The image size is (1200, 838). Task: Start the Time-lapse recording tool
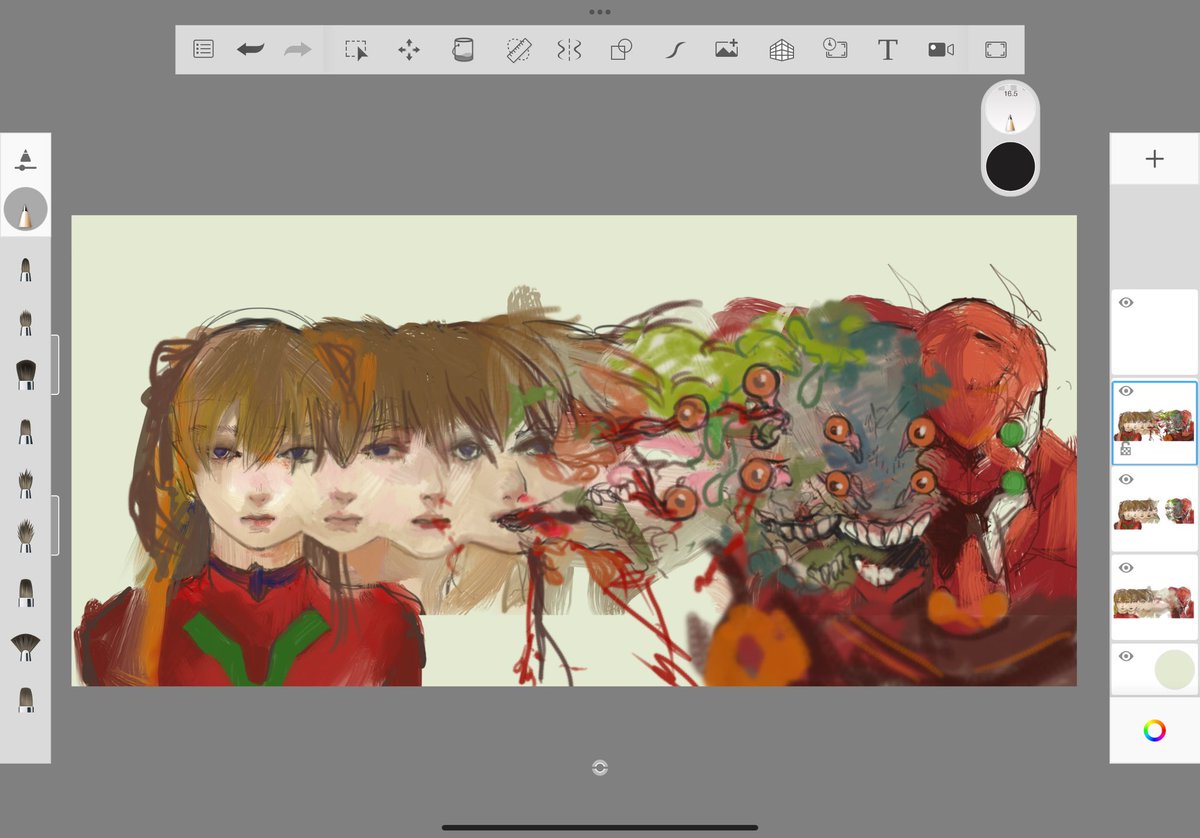[835, 49]
